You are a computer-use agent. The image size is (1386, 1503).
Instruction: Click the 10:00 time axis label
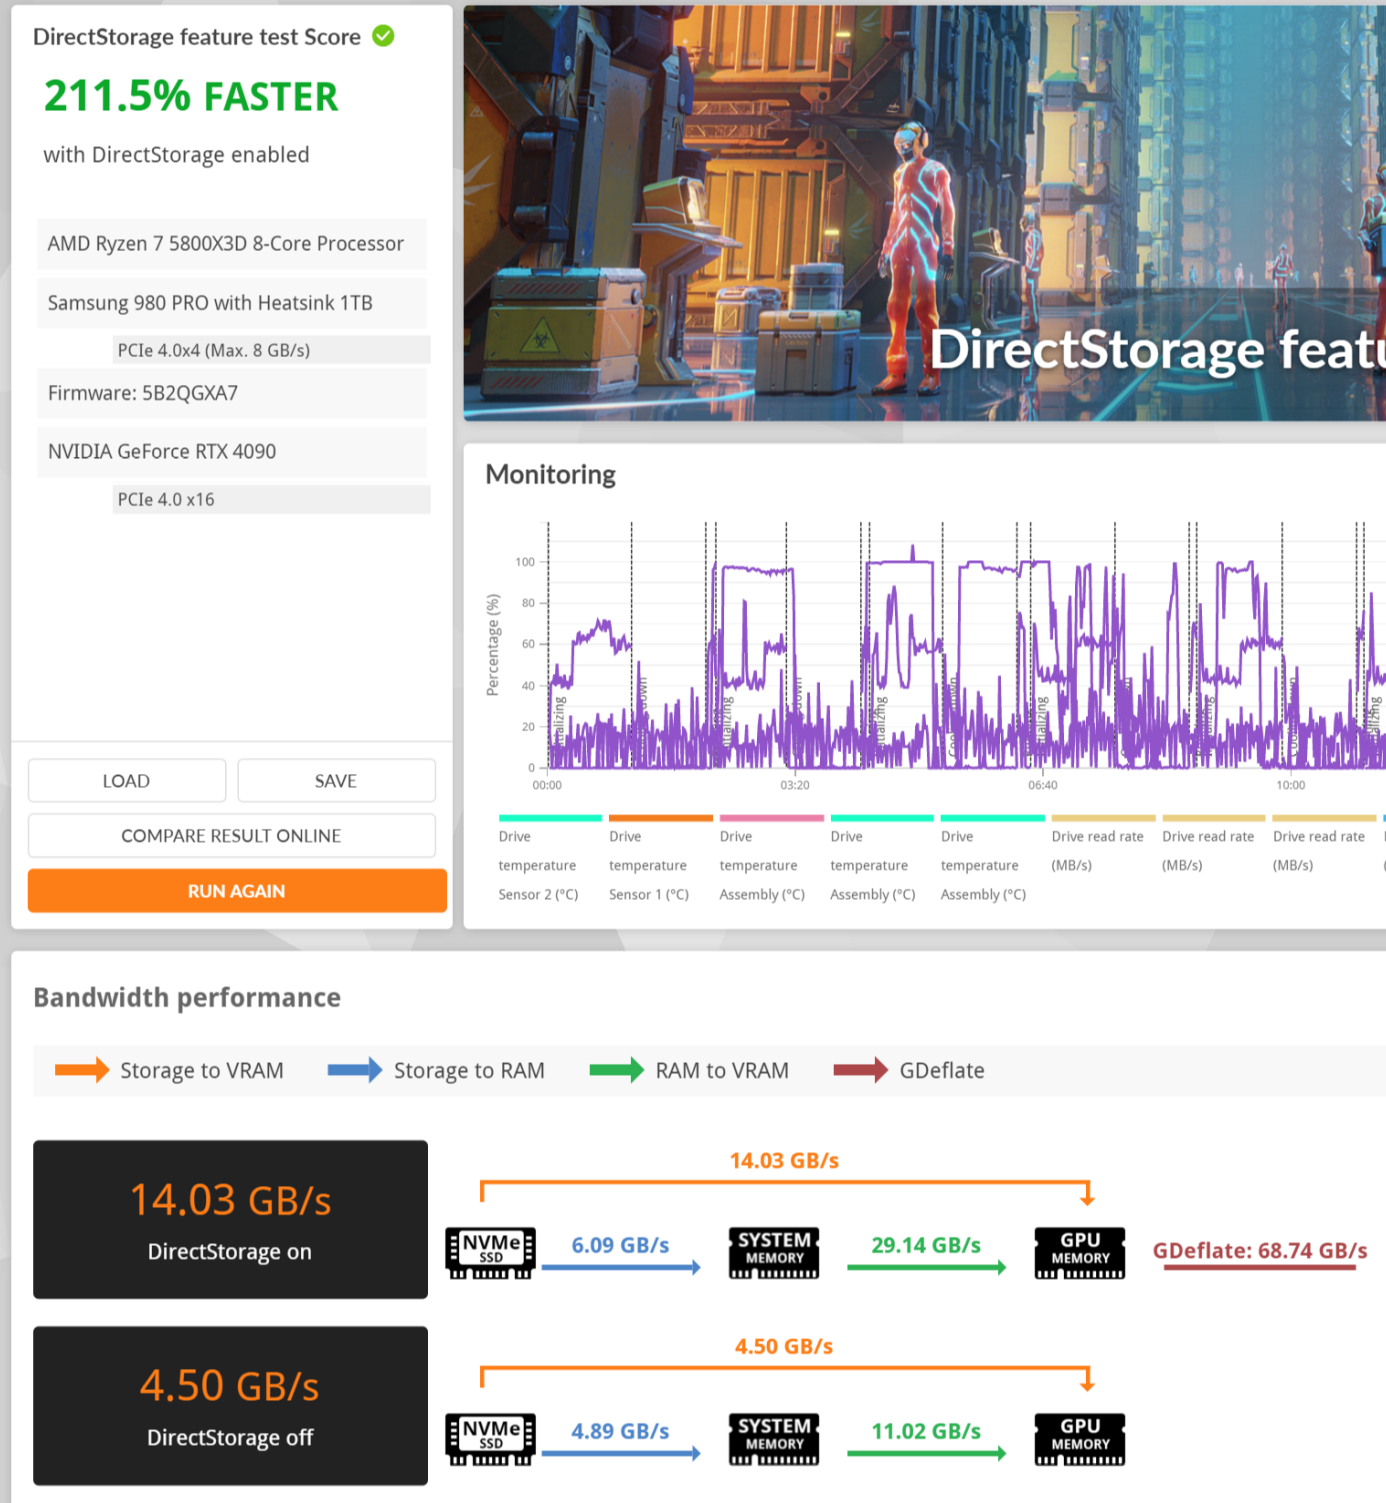(1291, 785)
